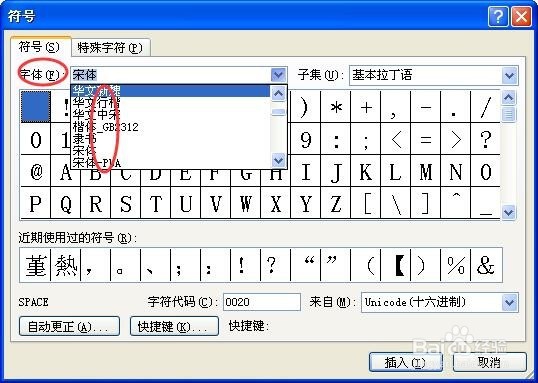Pick recently used full stop 。
The width and height of the screenshot is (538, 383).
point(126,265)
